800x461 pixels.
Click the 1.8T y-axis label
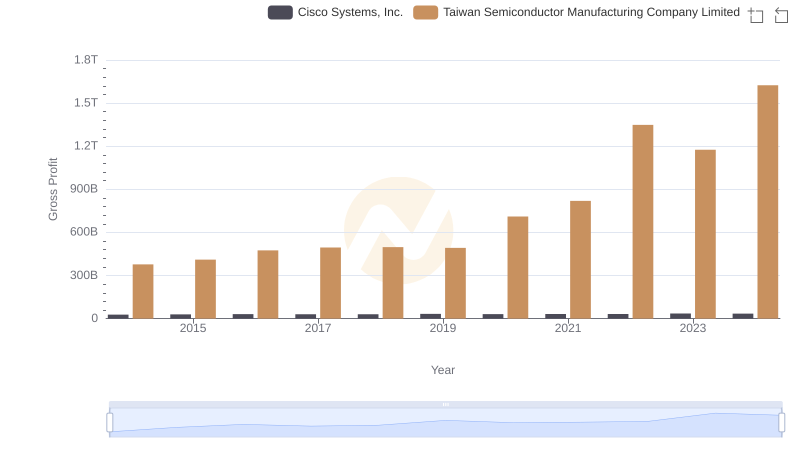coord(86,60)
